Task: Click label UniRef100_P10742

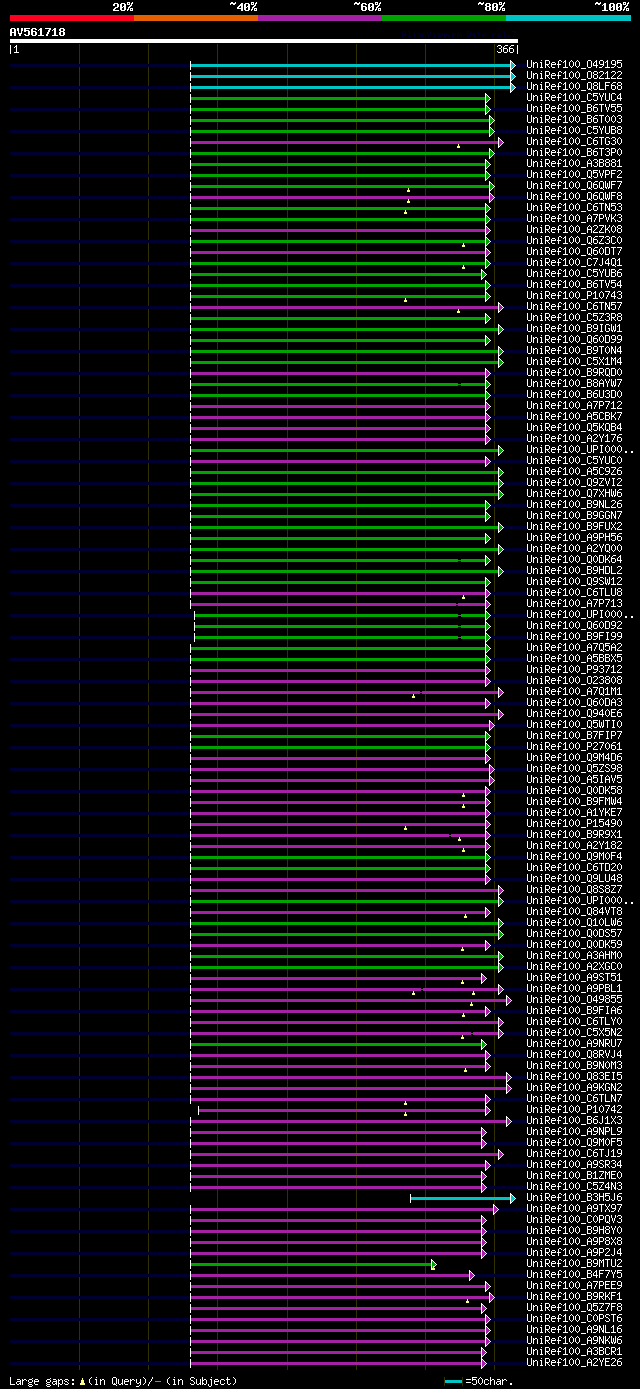Action: [574, 1109]
